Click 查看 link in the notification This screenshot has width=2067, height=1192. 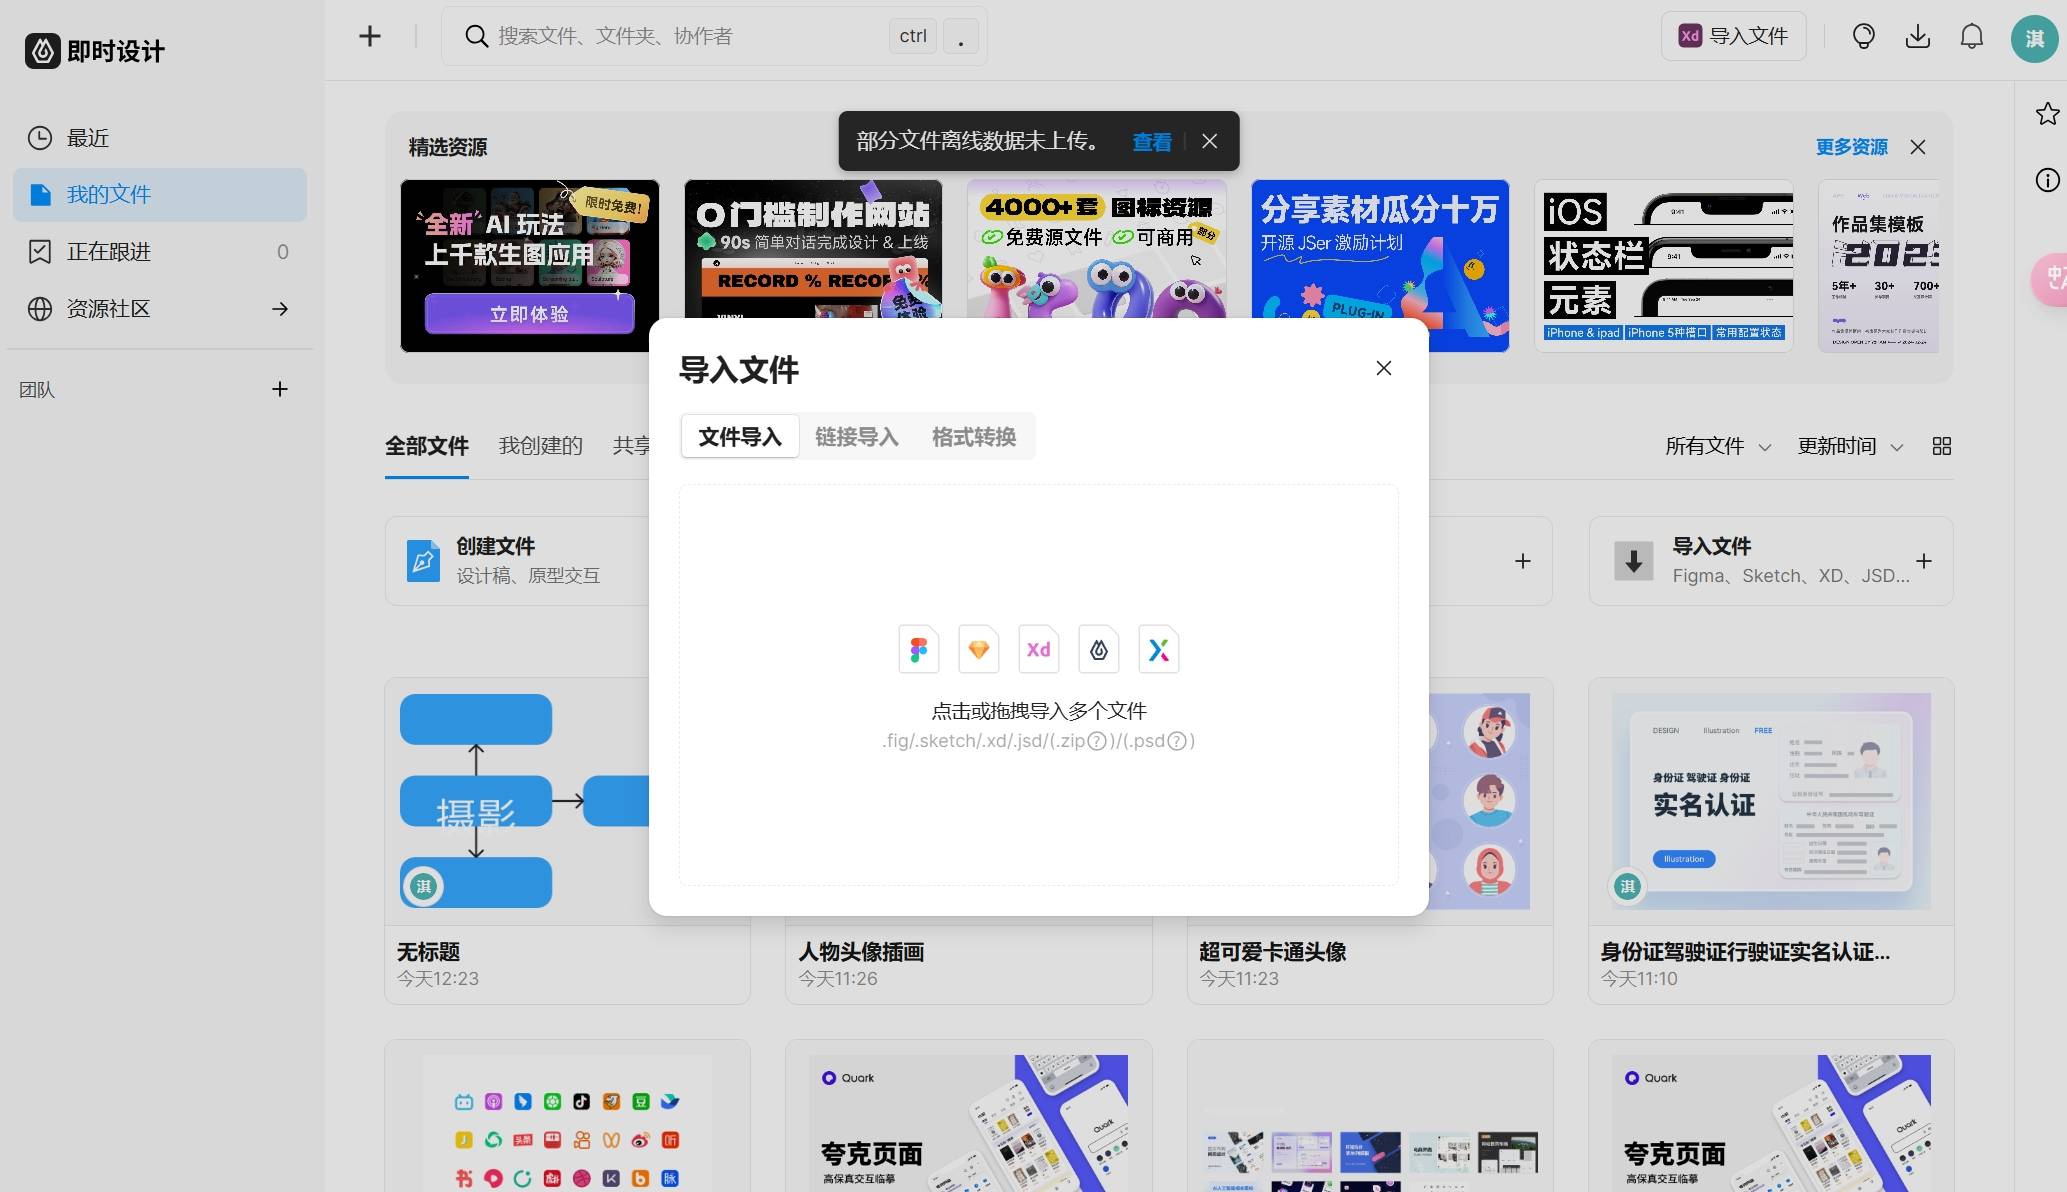[x=1151, y=142]
